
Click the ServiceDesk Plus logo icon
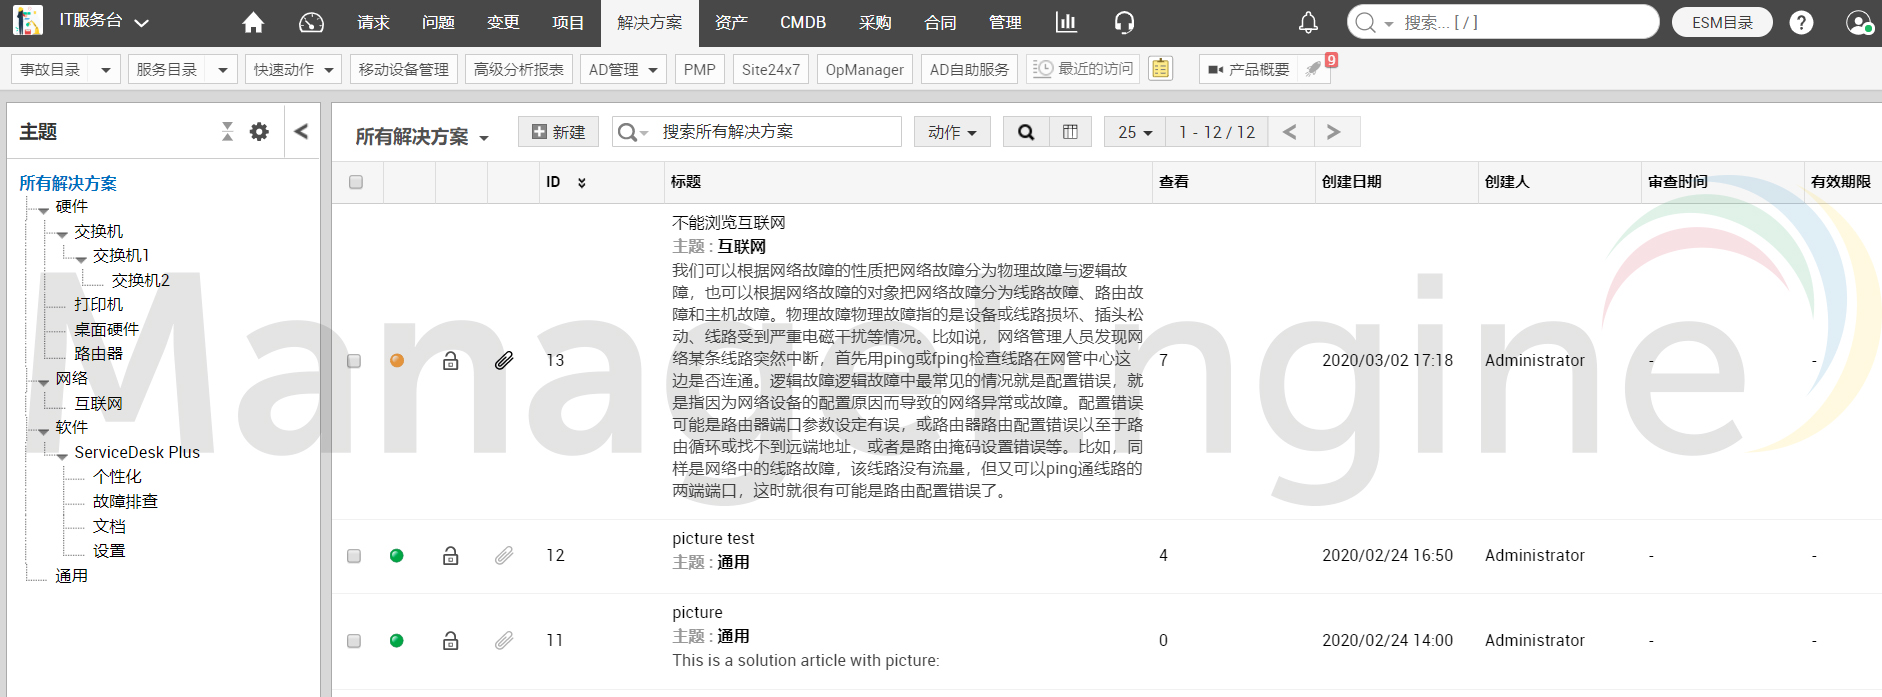click(27, 21)
